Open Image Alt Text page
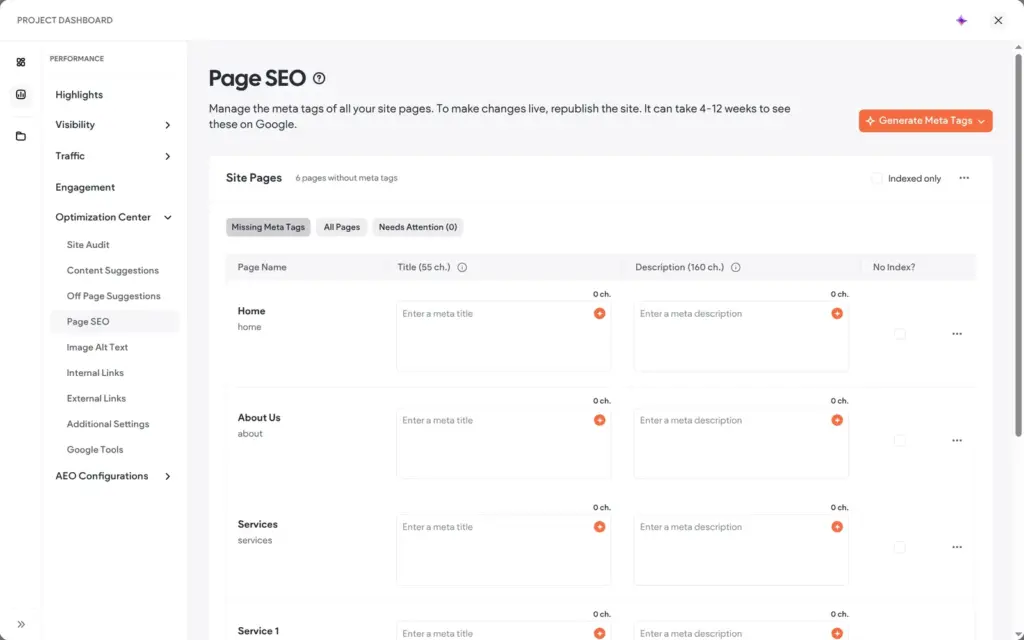 click(x=97, y=347)
